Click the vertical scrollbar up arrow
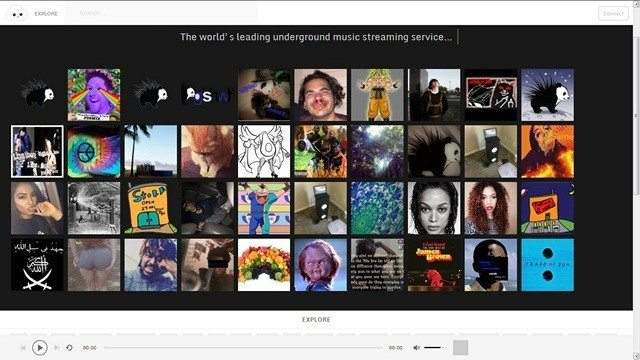The width and height of the screenshot is (640, 360). click(636, 4)
